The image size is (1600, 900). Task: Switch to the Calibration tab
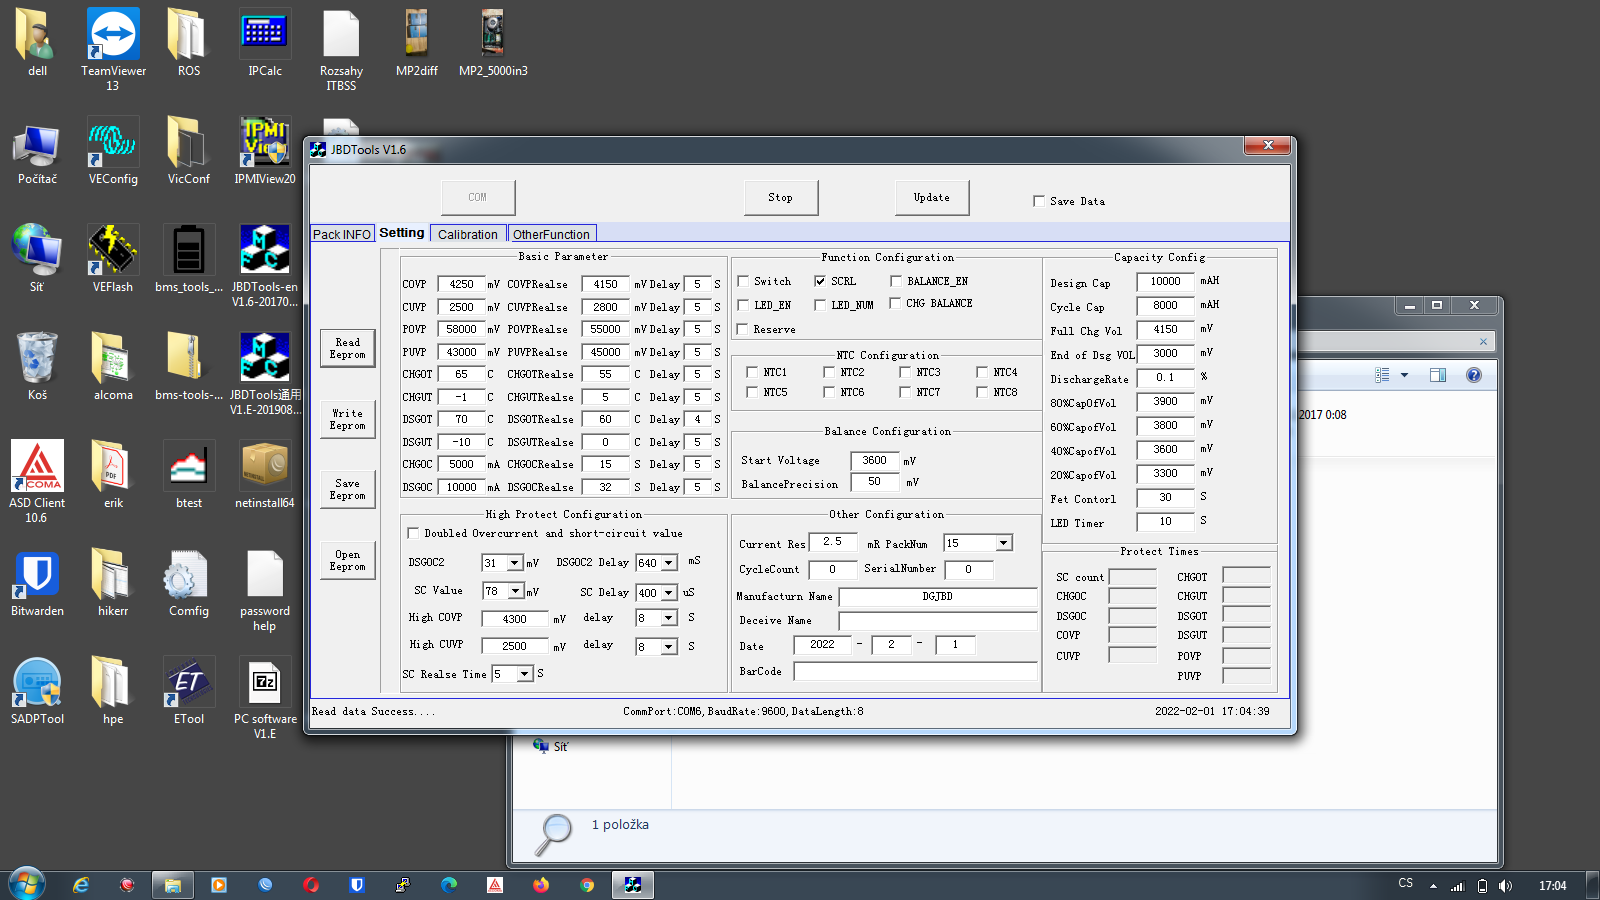pyautogui.click(x=467, y=234)
